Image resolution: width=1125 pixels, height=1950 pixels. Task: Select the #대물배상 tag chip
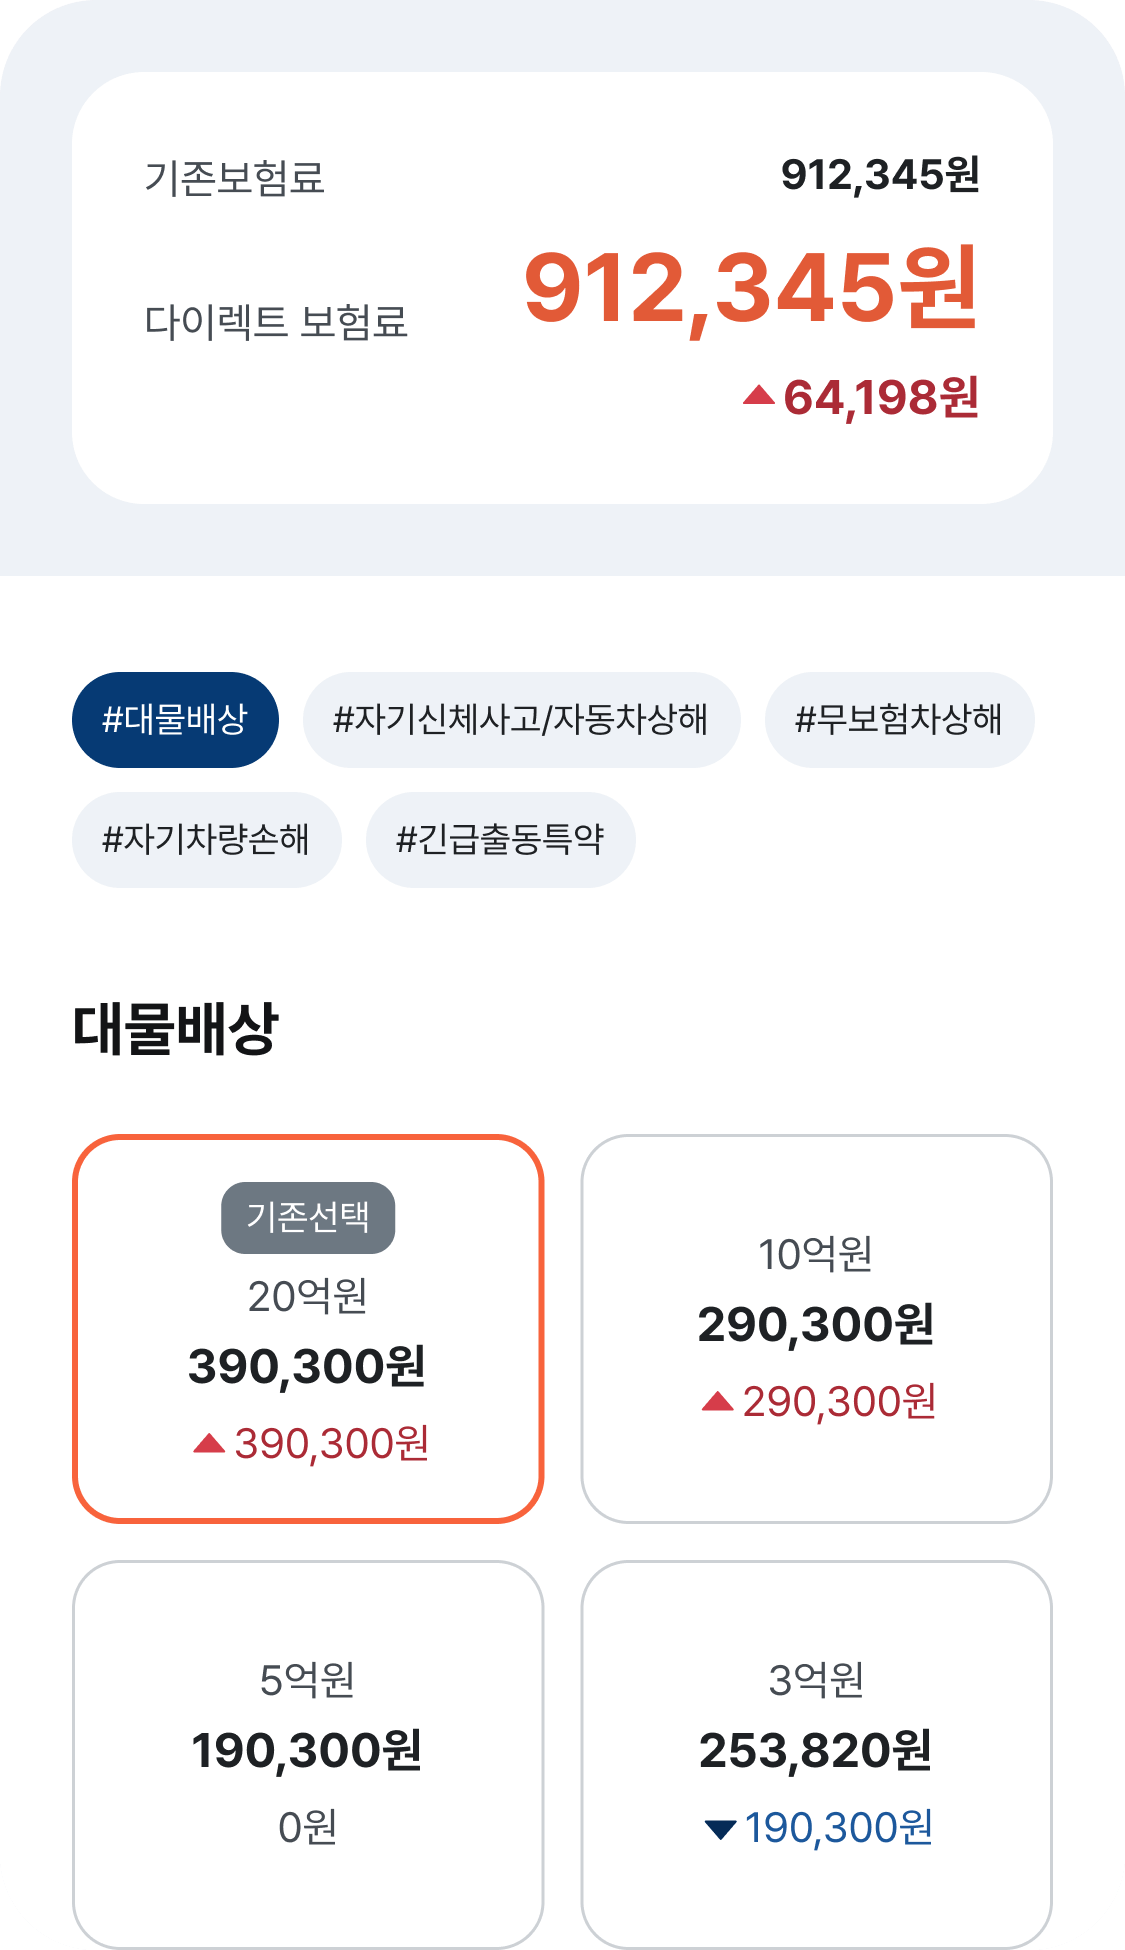(175, 720)
